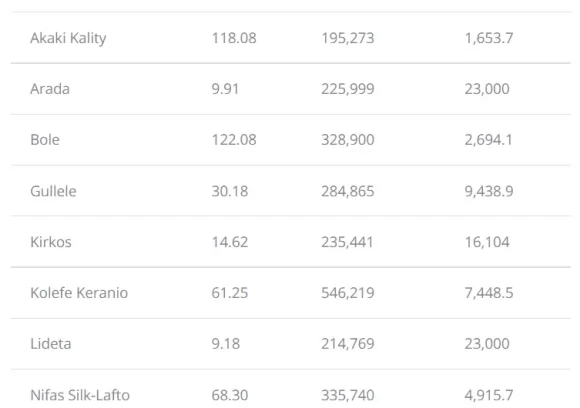
Task: Select density value 16,104
Action: click(x=487, y=242)
